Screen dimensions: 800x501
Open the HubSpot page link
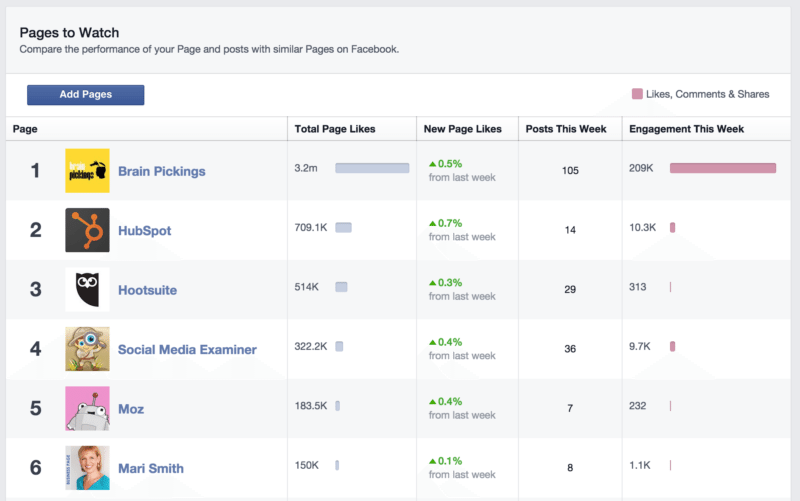[x=144, y=231]
